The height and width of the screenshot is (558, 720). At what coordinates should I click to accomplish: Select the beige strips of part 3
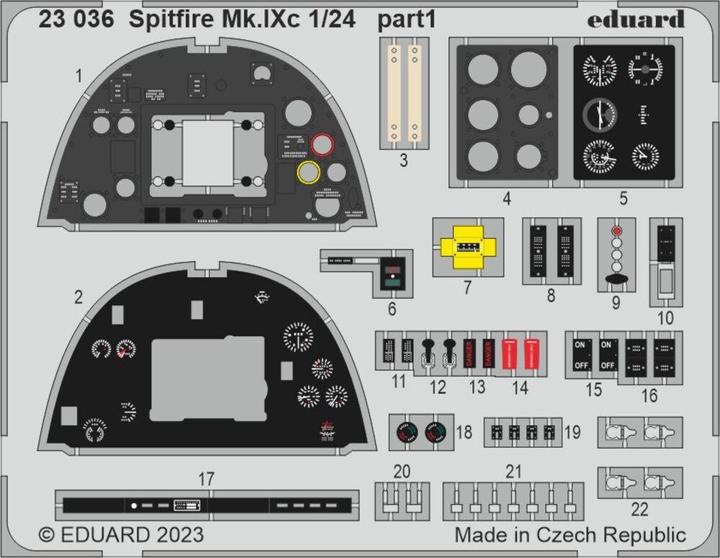(x=404, y=94)
